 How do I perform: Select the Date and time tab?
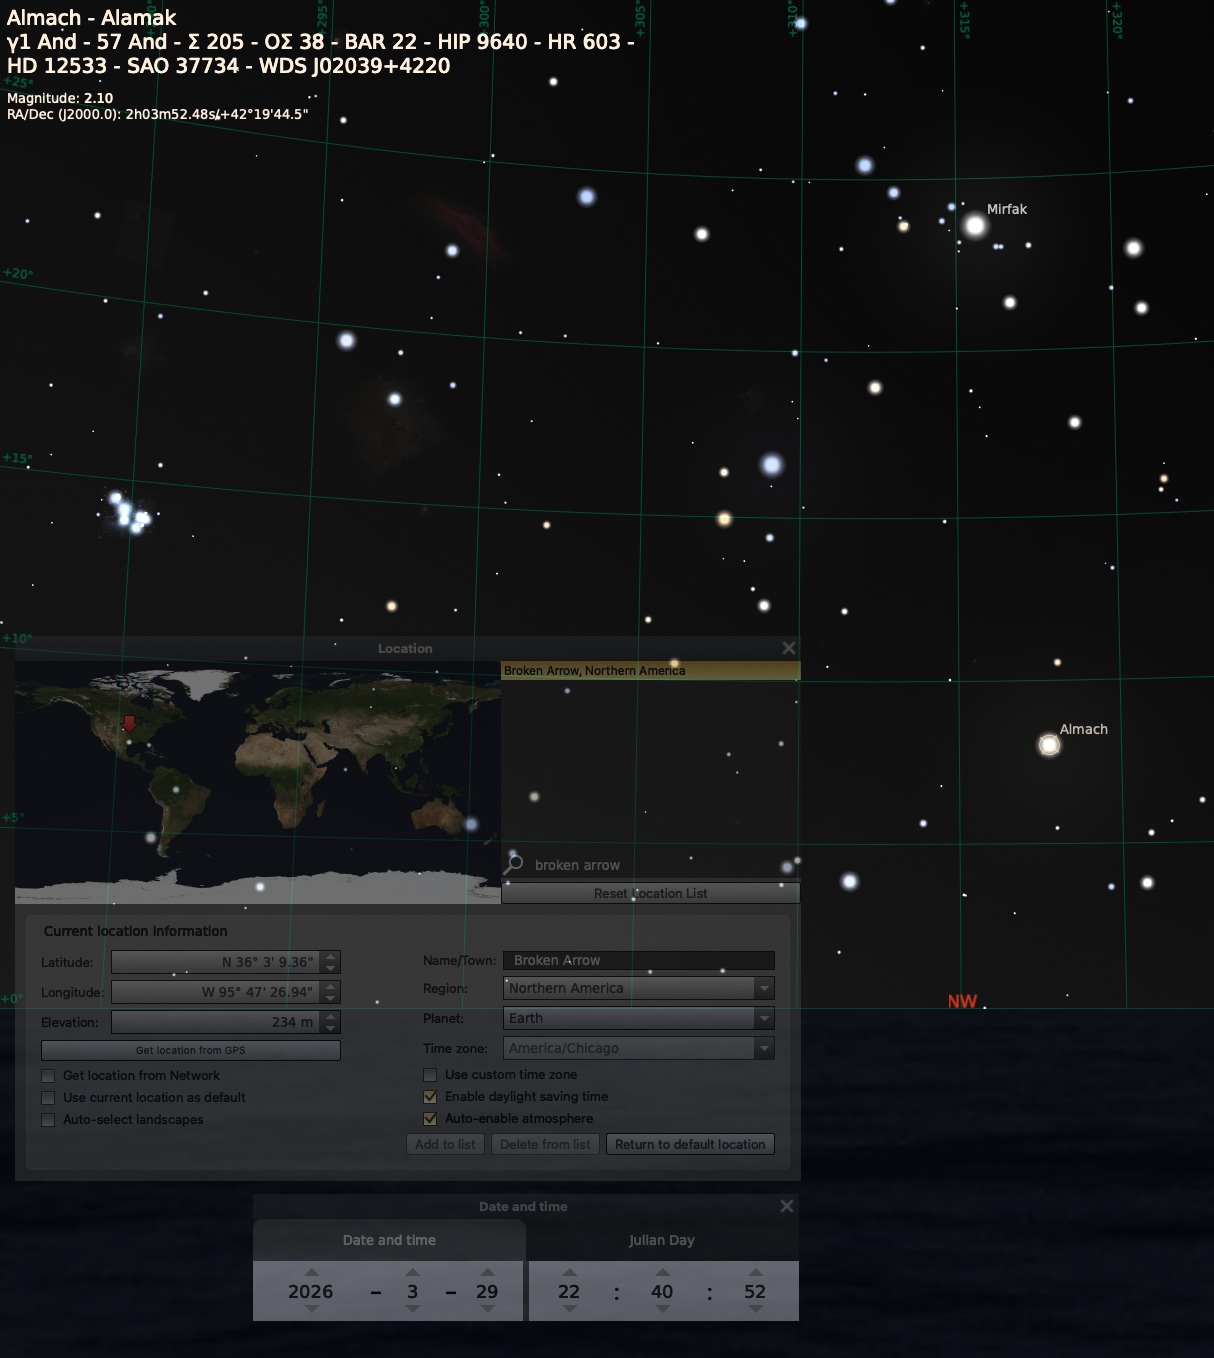(389, 1240)
